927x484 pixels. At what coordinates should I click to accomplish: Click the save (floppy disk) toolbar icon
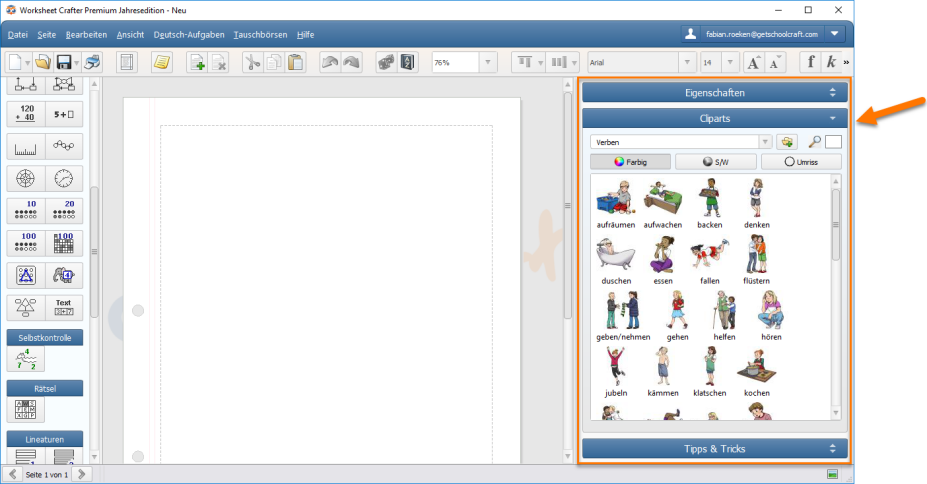(x=63, y=62)
